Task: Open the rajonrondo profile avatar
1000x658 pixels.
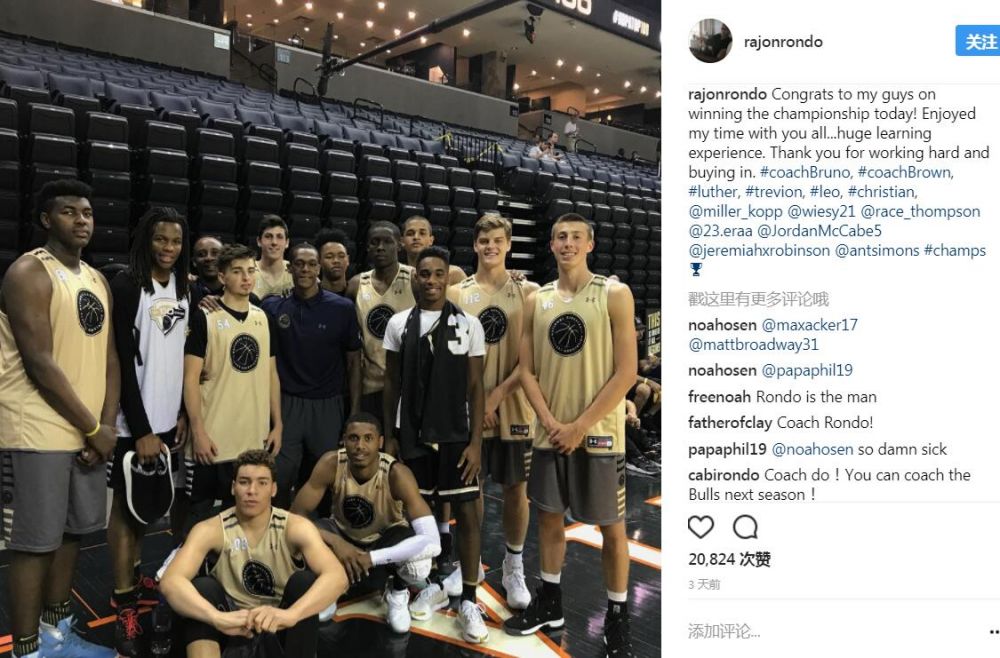Action: click(x=710, y=41)
